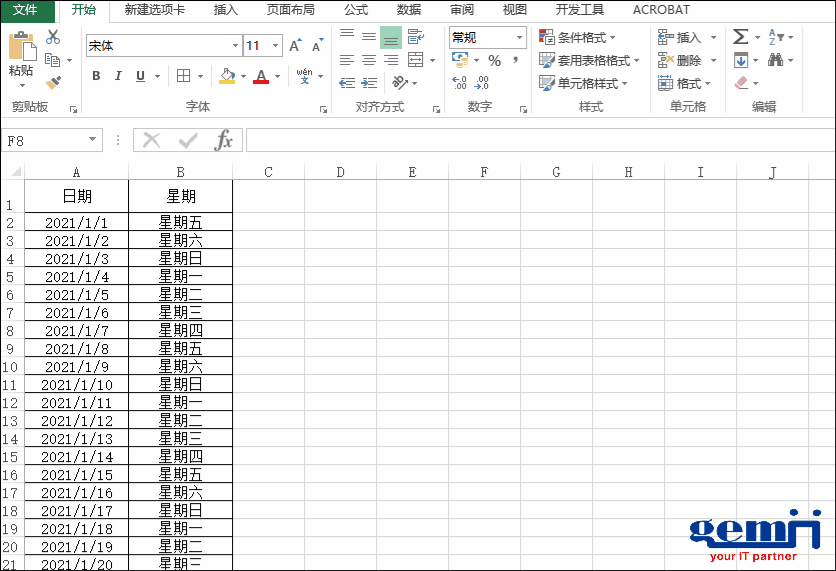Screen dimensions: 836x571
Task: Toggle italic formatting
Action: (118, 76)
